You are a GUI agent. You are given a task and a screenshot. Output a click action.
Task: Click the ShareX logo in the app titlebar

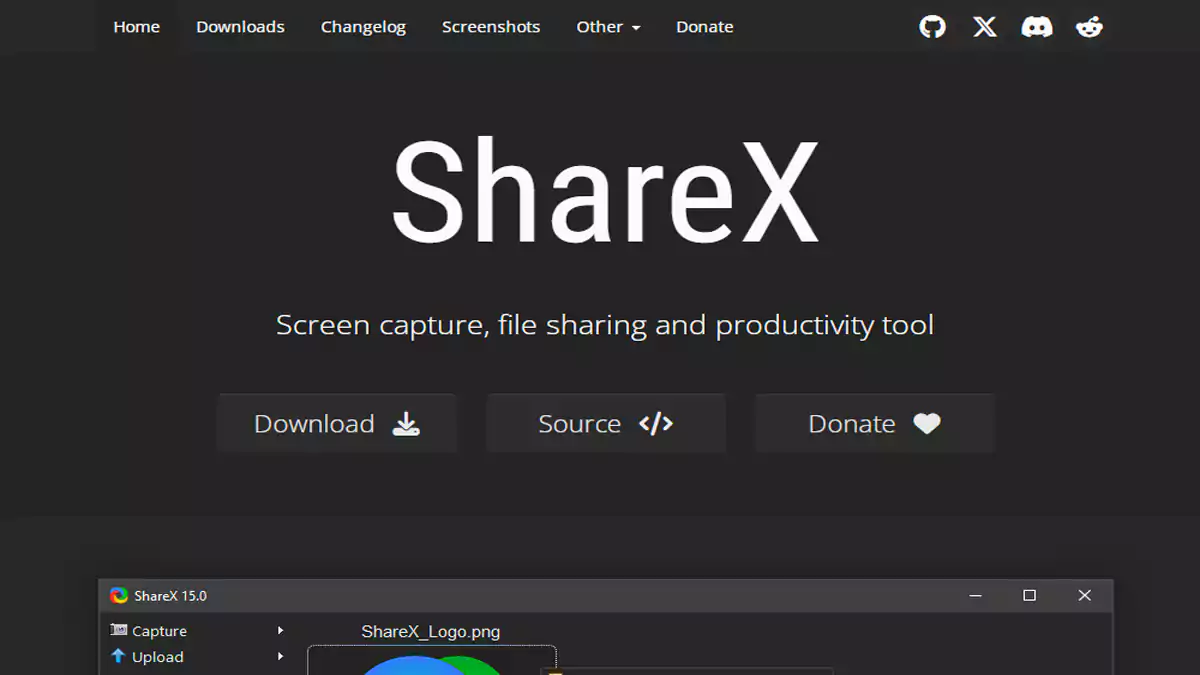tap(120, 595)
